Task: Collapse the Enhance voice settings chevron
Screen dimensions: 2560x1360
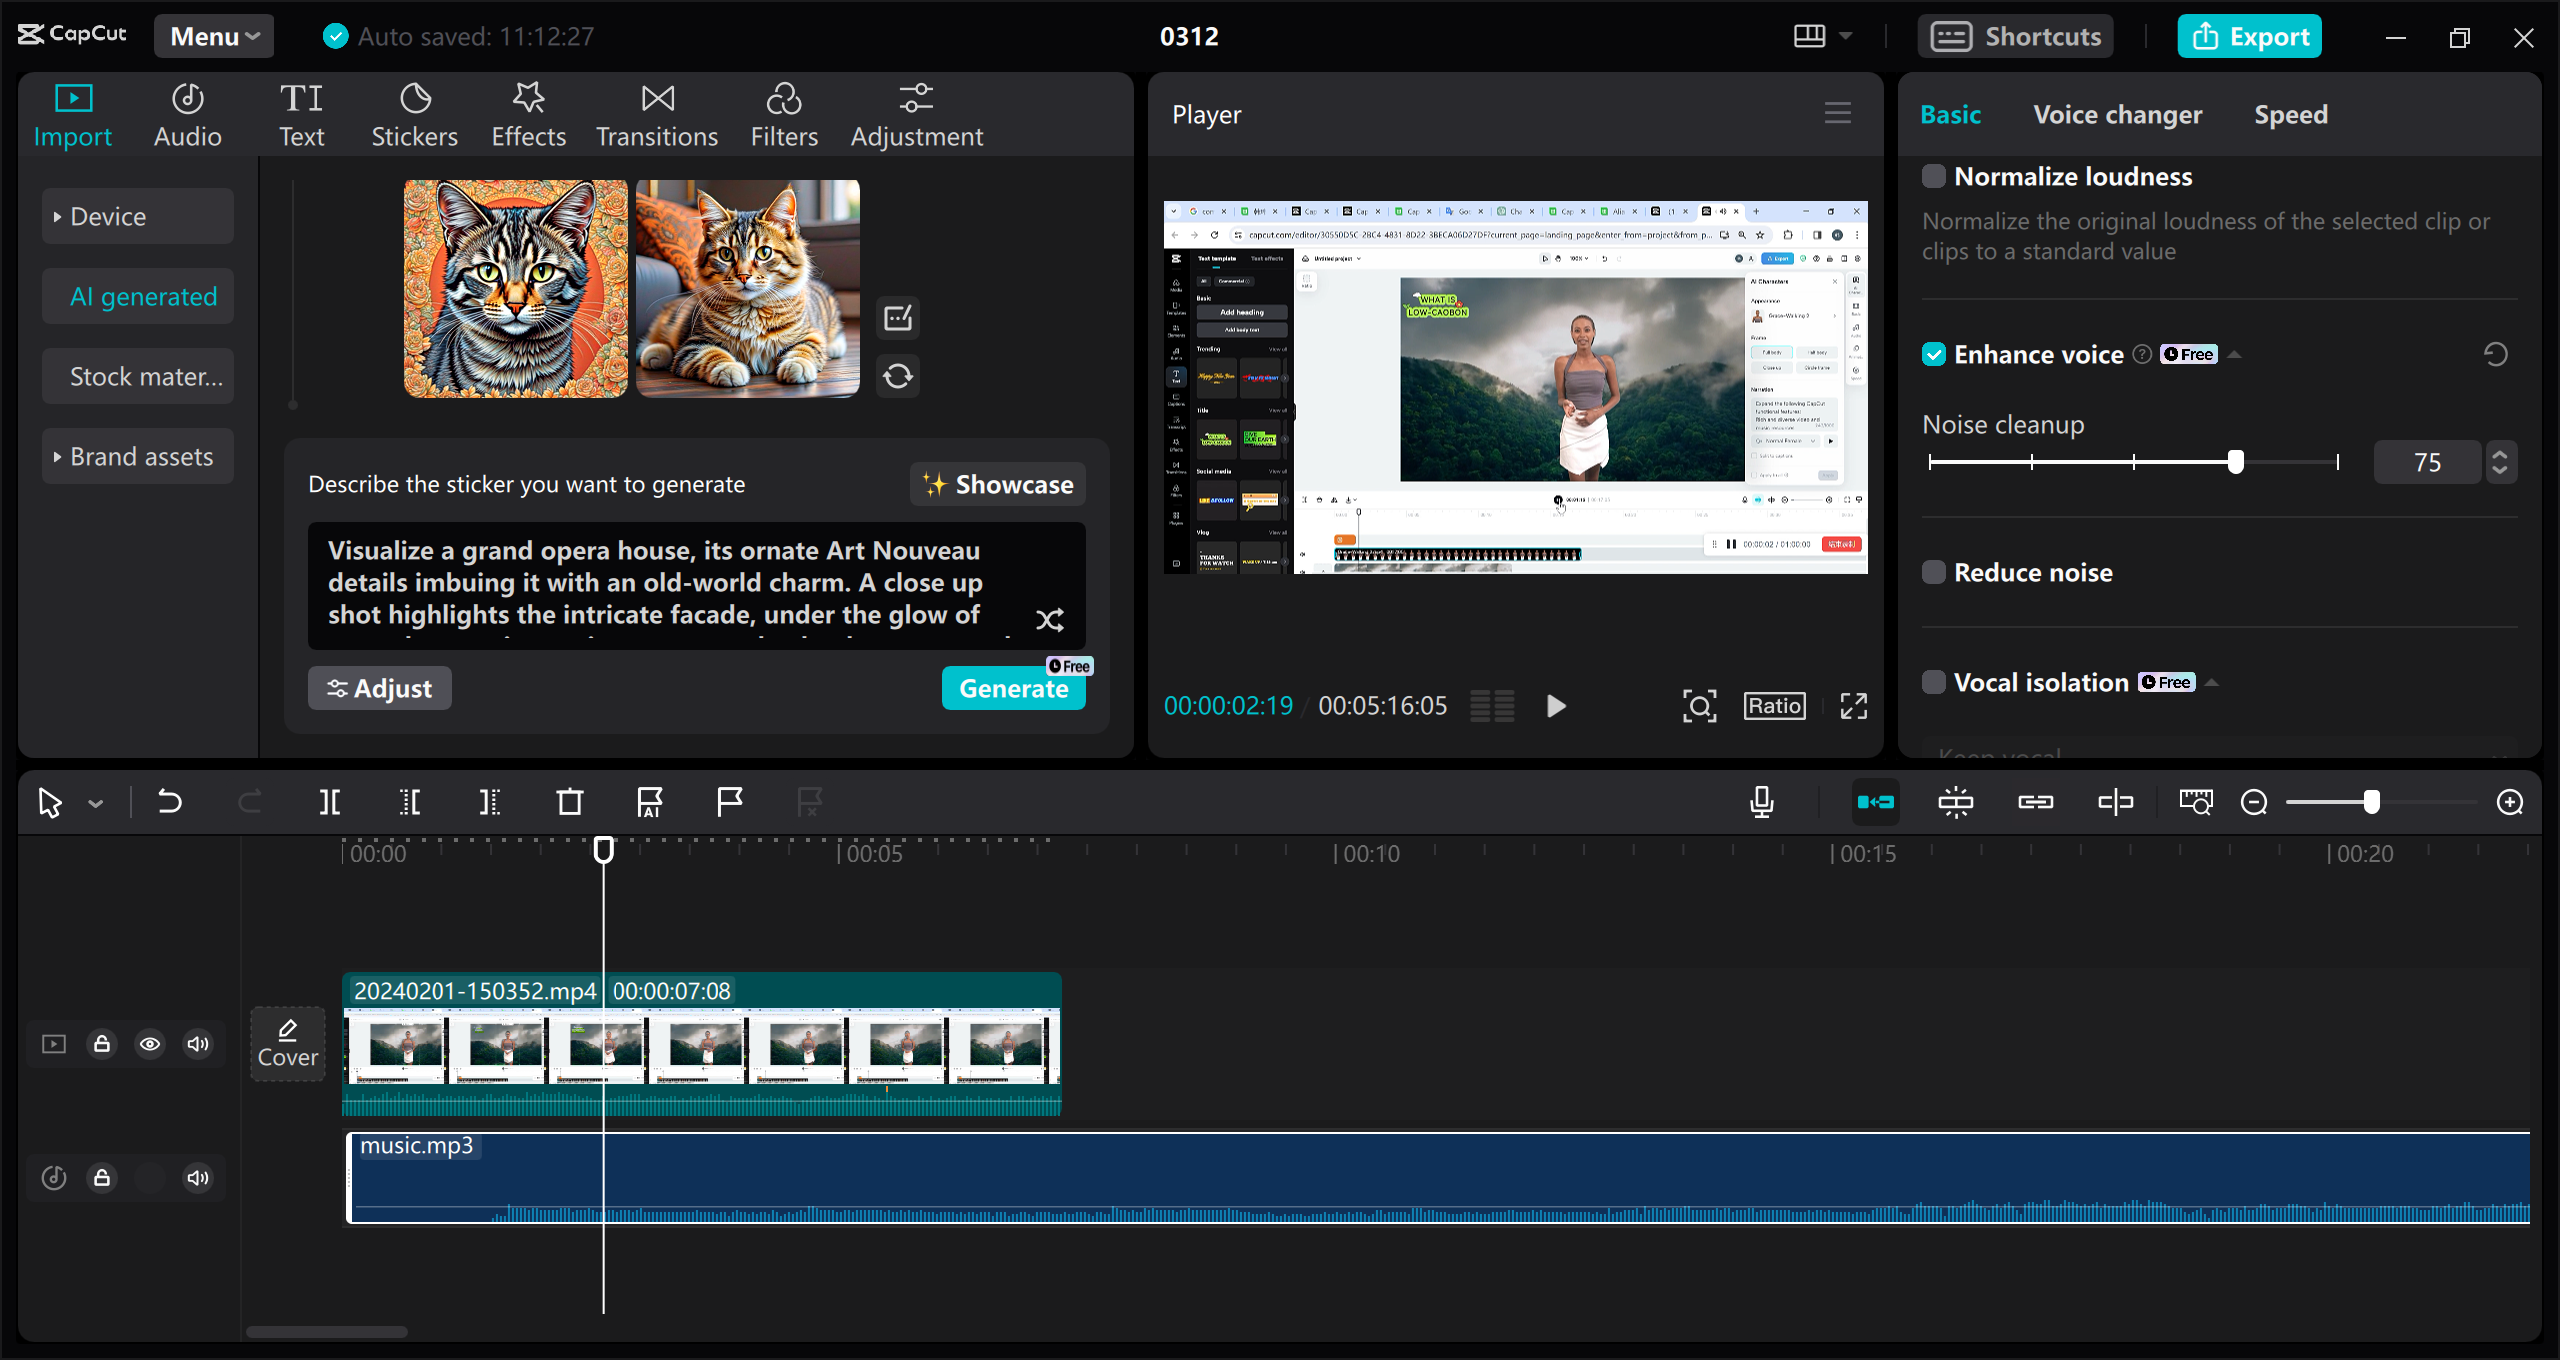Action: pos(2236,354)
